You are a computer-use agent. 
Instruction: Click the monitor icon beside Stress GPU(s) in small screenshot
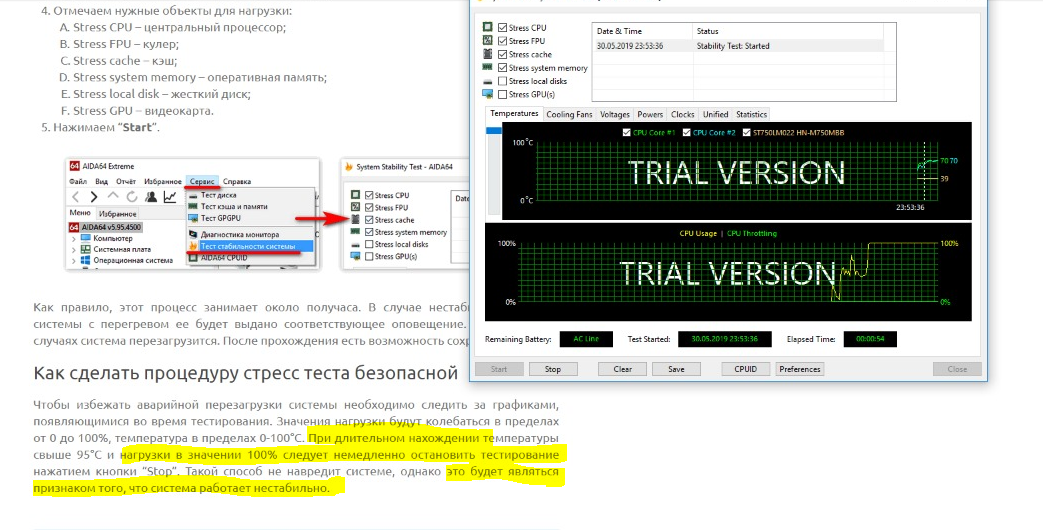355,257
